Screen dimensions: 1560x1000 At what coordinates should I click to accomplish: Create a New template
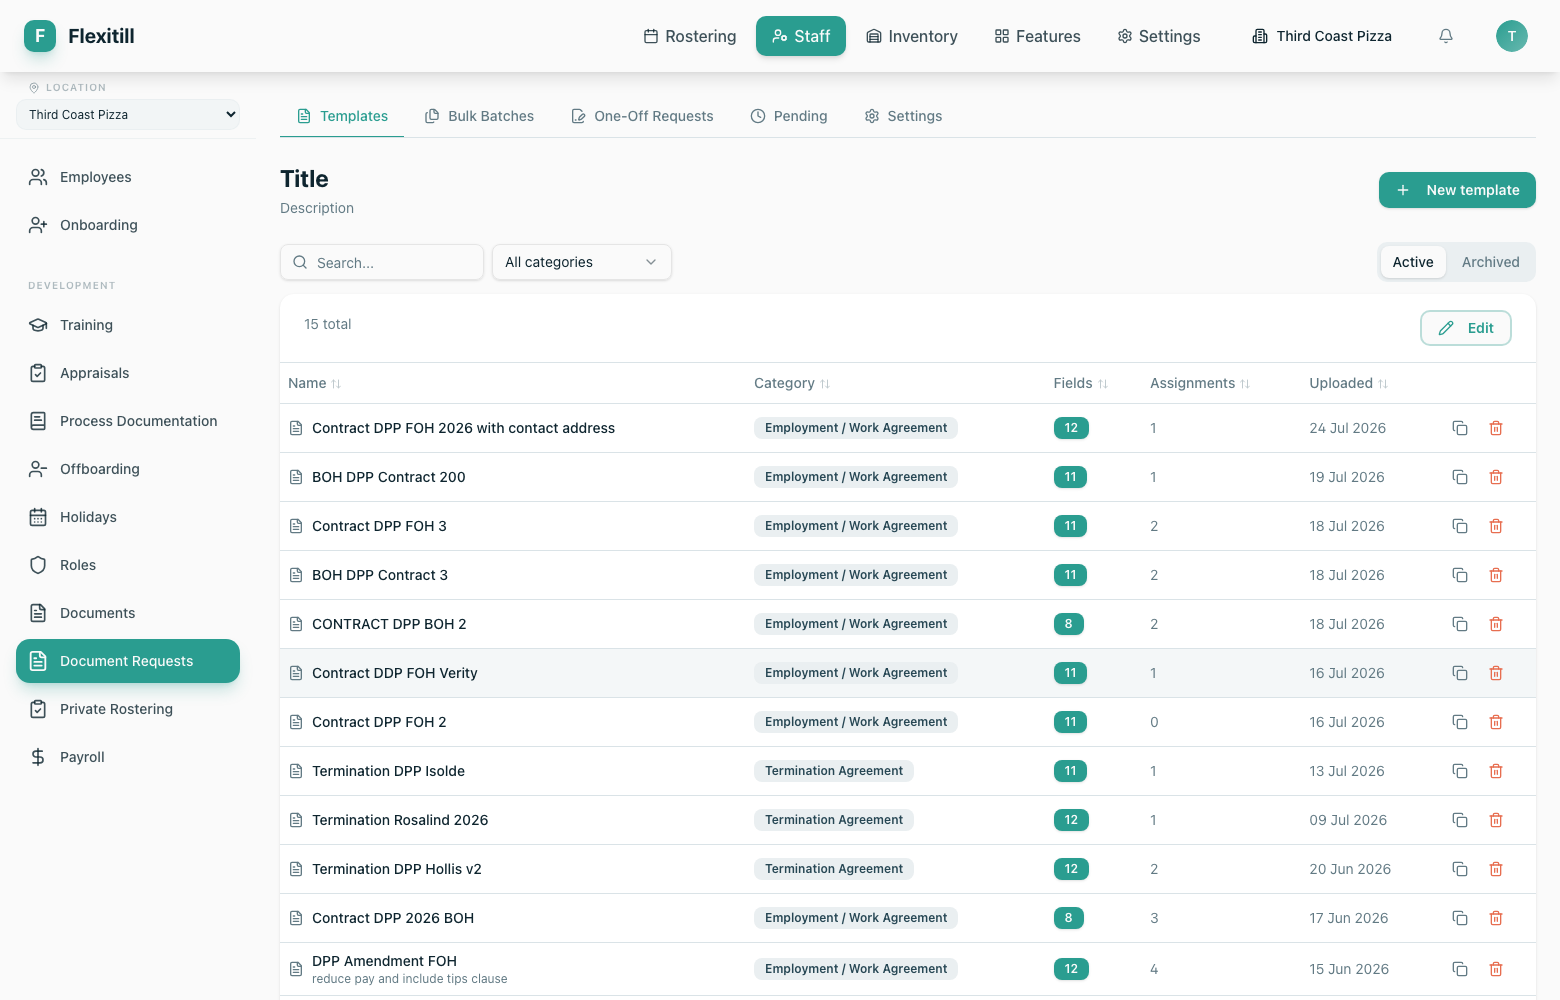click(1457, 190)
